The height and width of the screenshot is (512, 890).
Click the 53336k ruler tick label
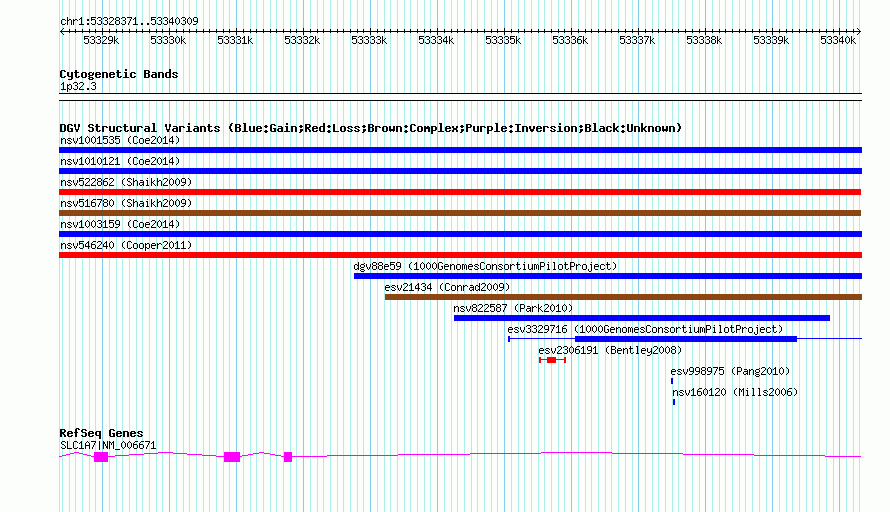click(x=570, y=41)
